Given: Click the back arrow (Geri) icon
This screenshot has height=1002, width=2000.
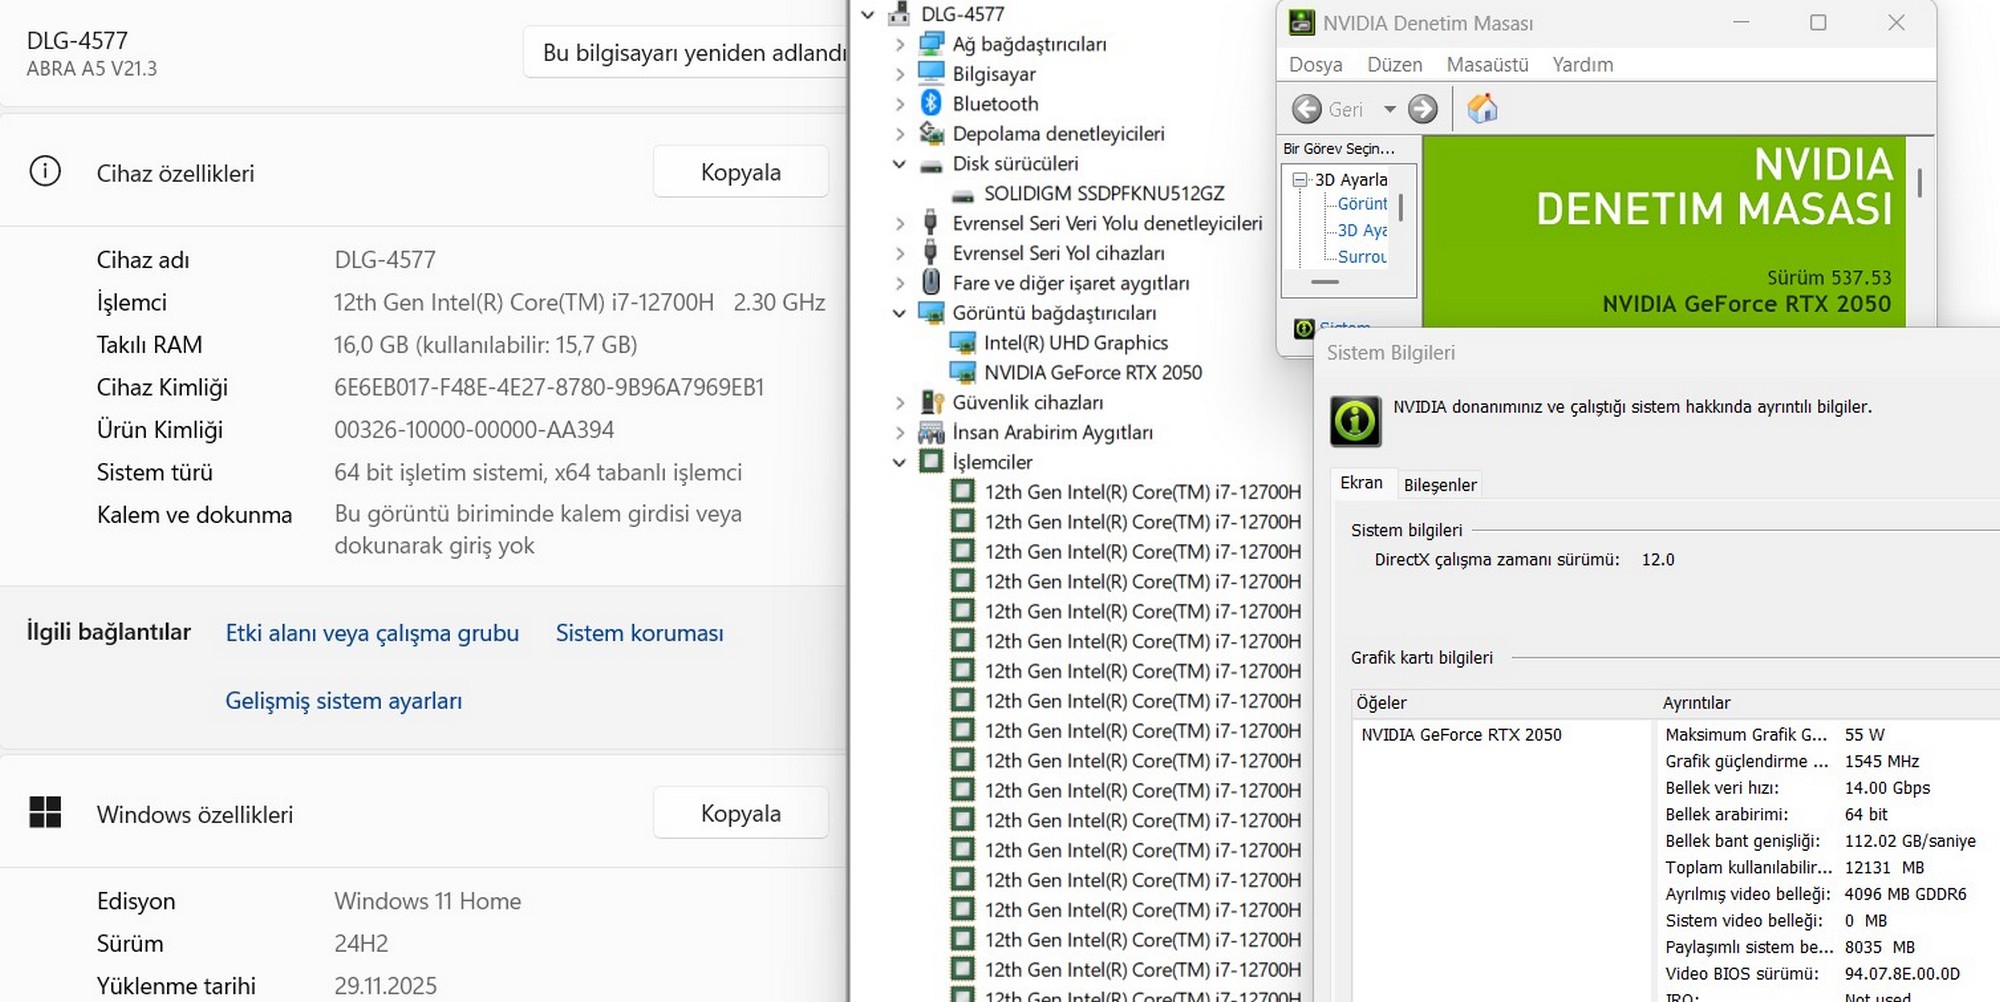Looking at the screenshot, I should coord(1307,109).
